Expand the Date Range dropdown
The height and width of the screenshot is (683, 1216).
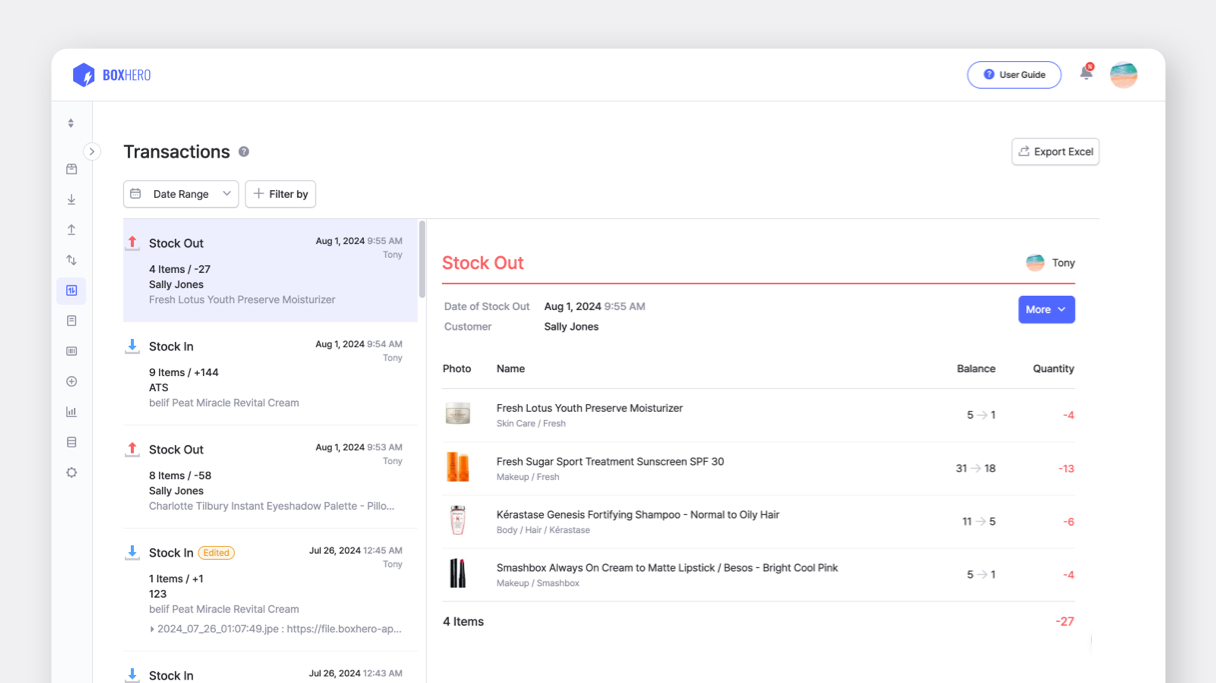(x=180, y=194)
